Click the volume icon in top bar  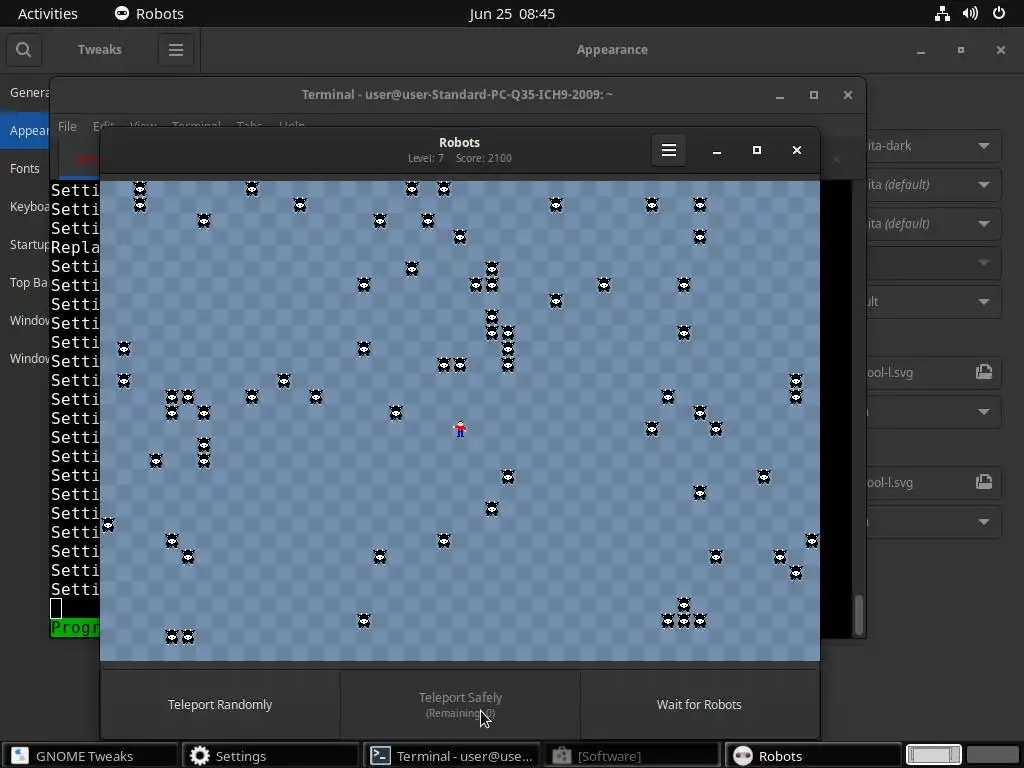[x=970, y=14]
